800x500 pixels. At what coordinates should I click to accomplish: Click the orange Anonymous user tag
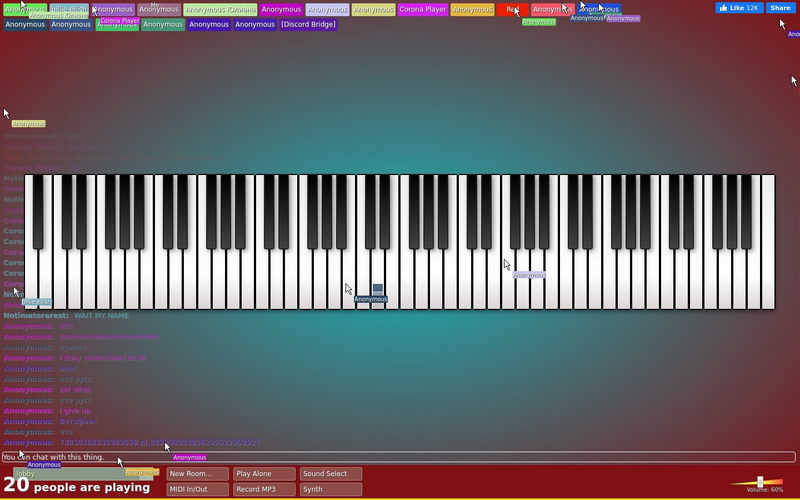472,9
